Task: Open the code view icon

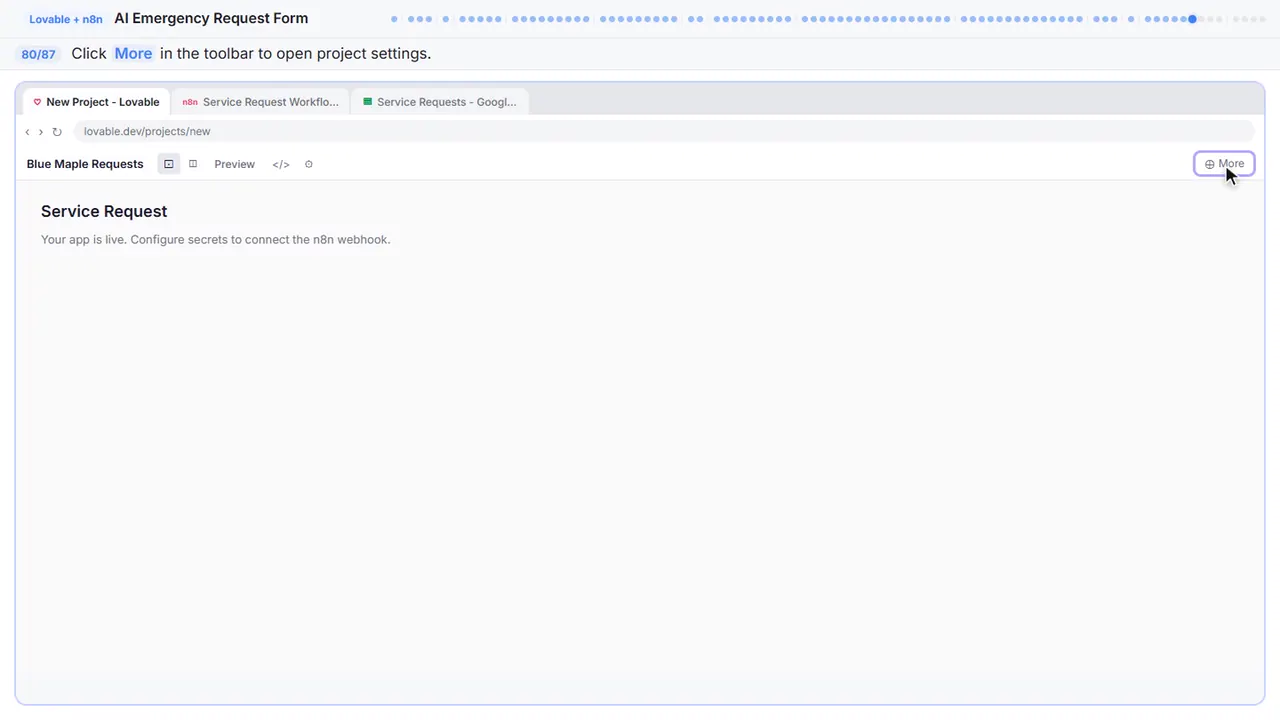Action: point(281,164)
